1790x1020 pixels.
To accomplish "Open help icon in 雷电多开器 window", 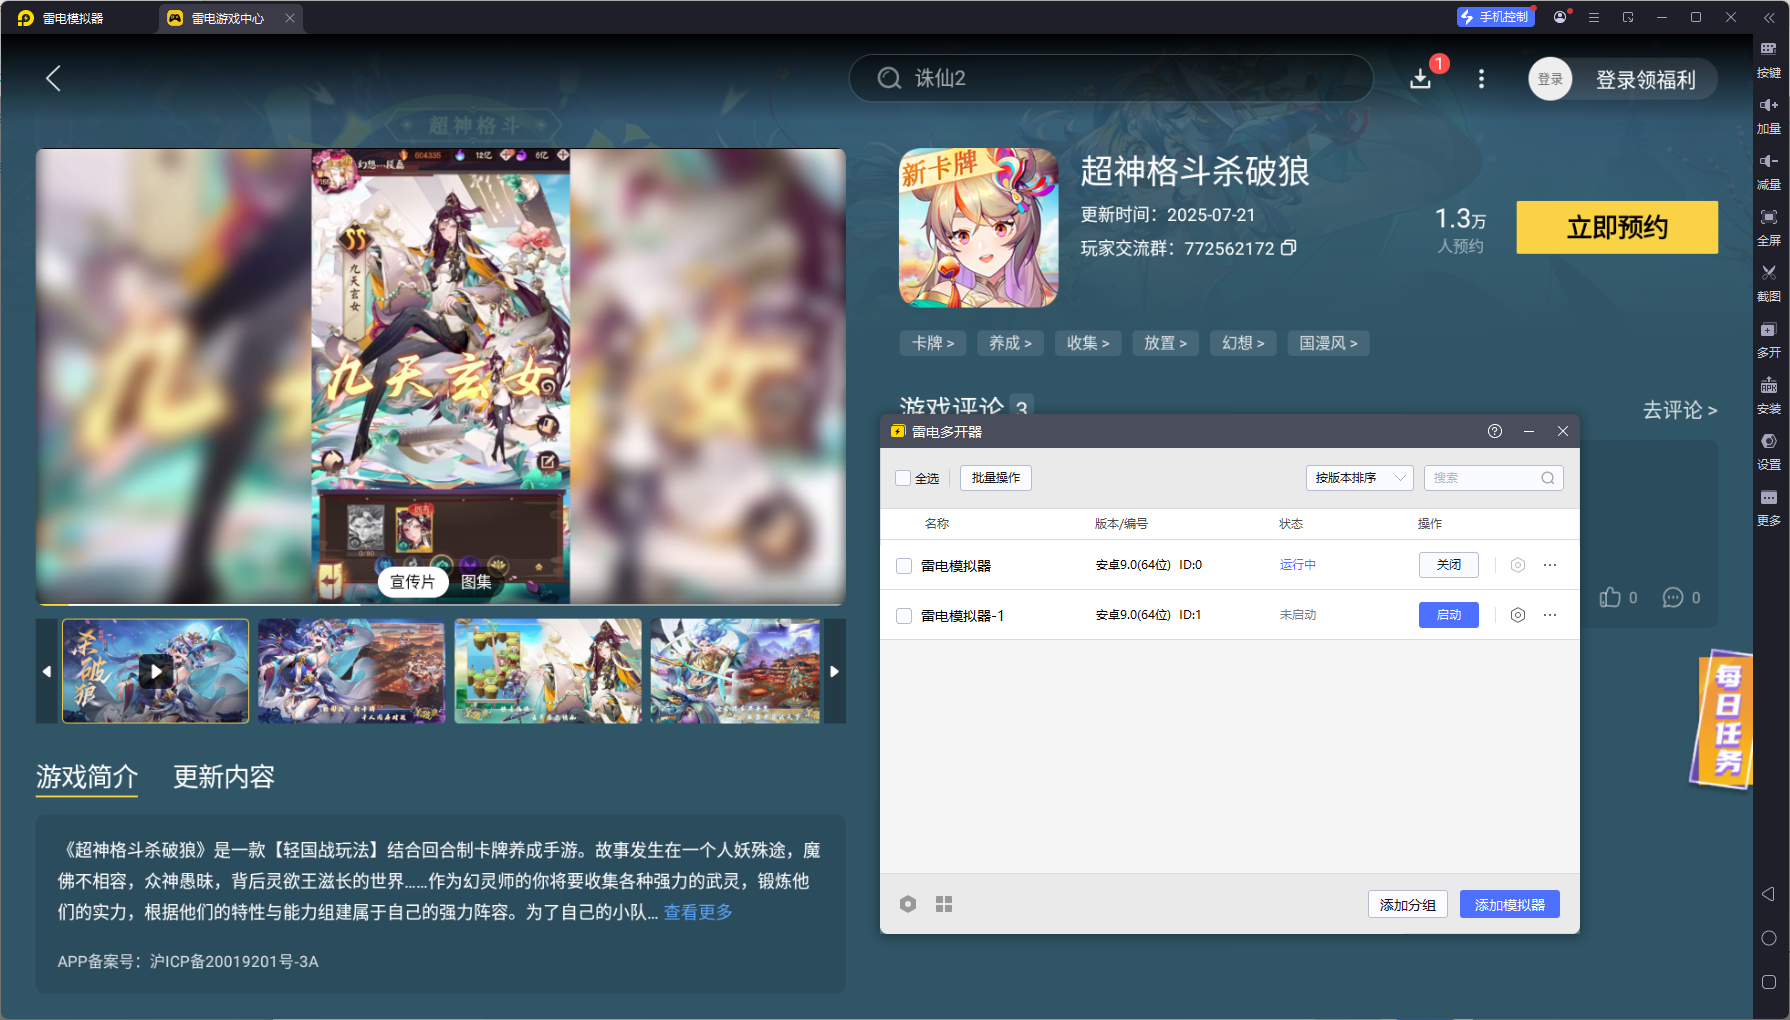I will click(x=1495, y=431).
